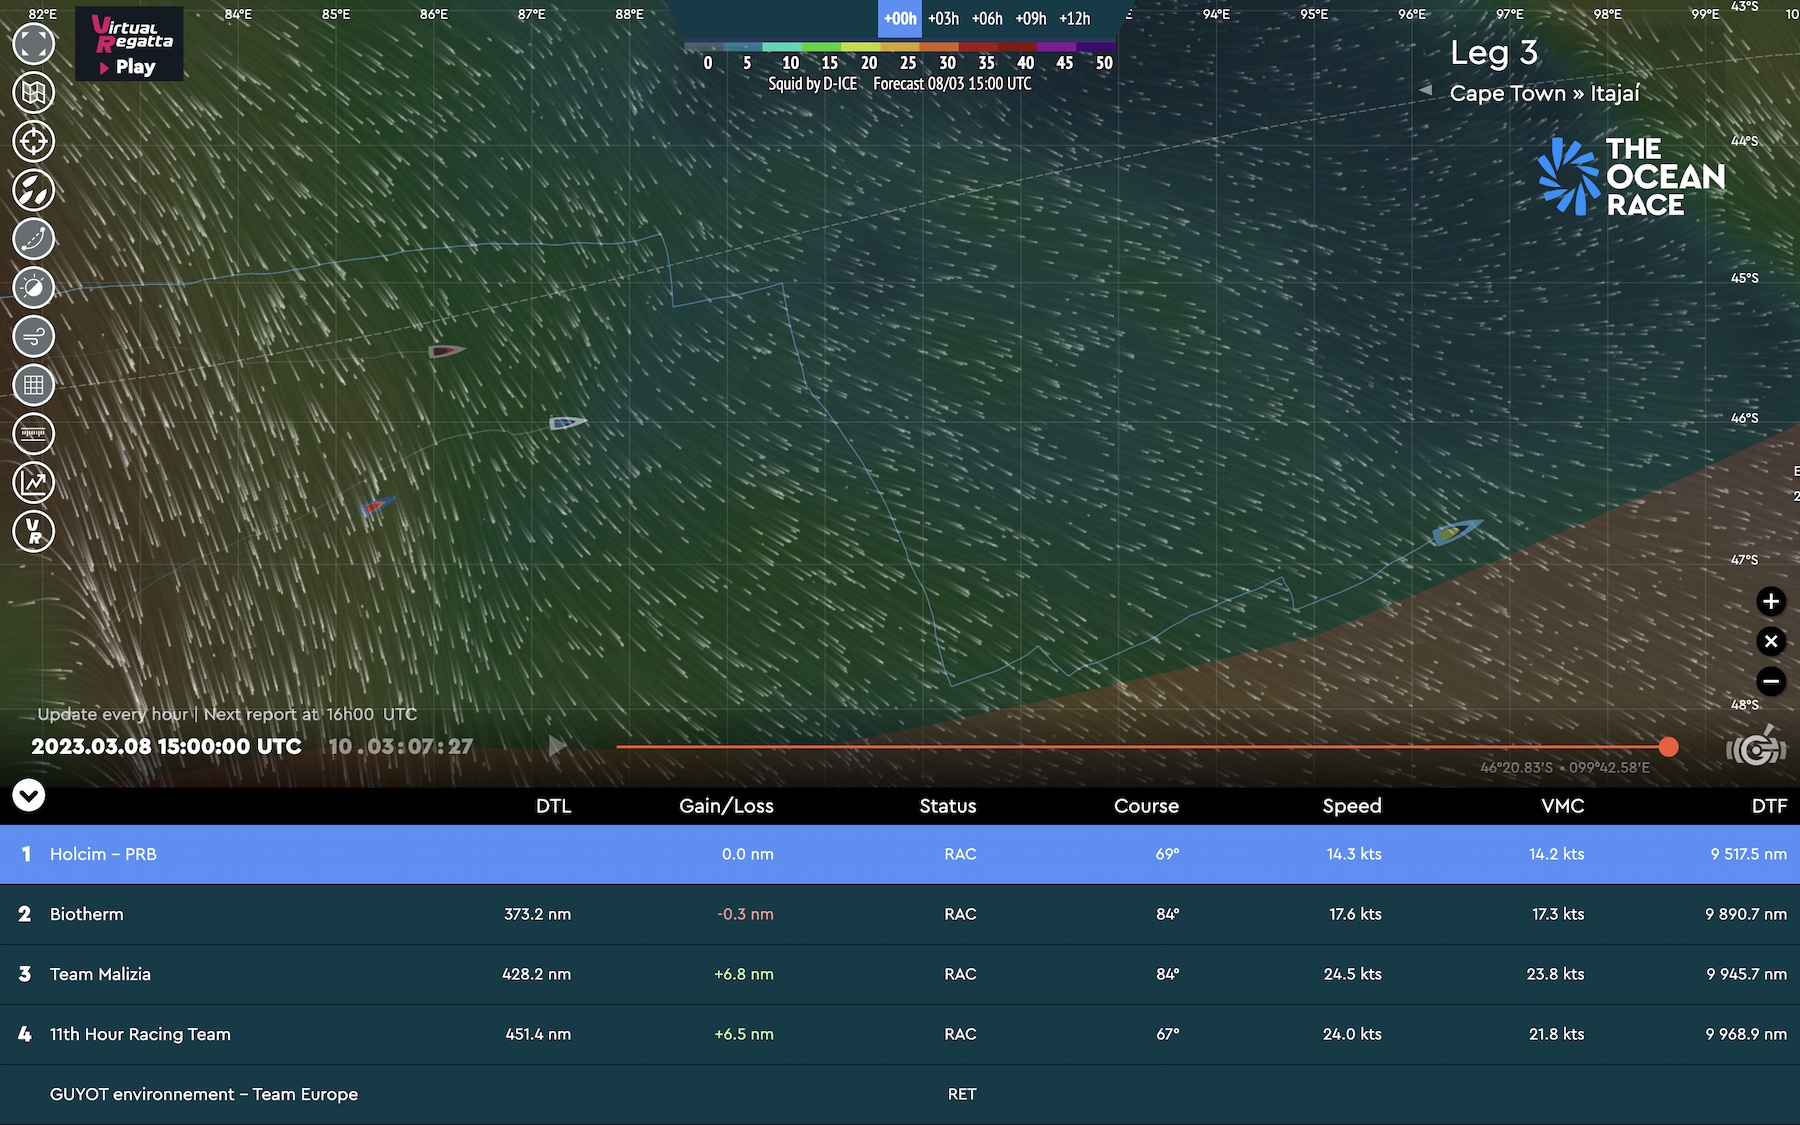The image size is (1800, 1125).
Task: Sort leaderboard by Gain/Loss column
Action: click(726, 806)
